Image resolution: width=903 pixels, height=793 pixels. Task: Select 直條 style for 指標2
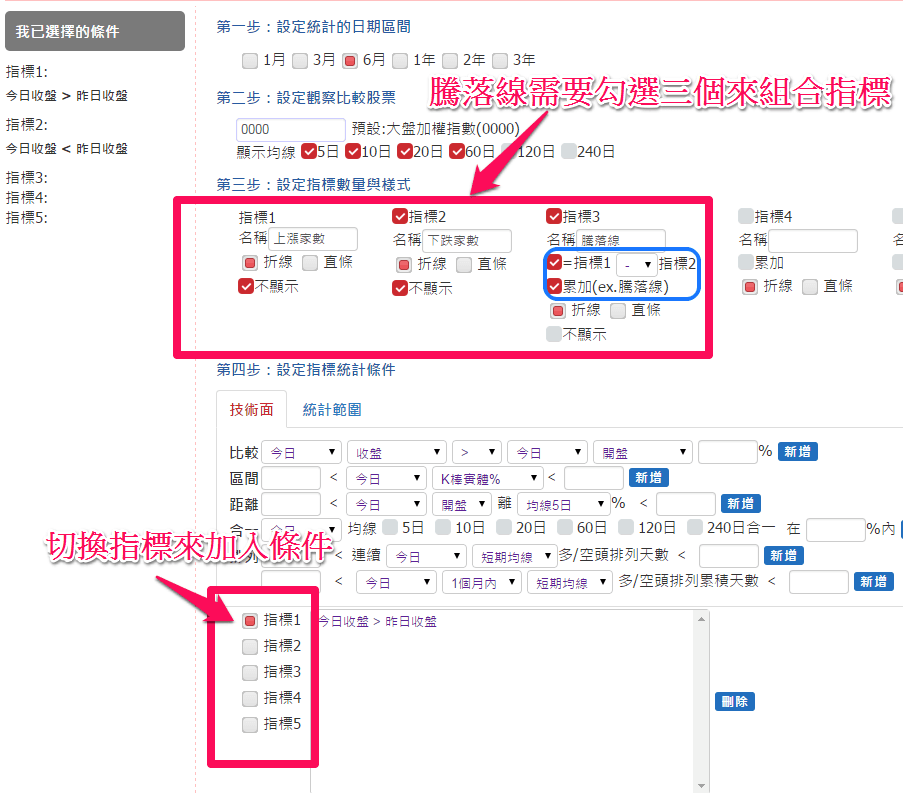coord(464,265)
